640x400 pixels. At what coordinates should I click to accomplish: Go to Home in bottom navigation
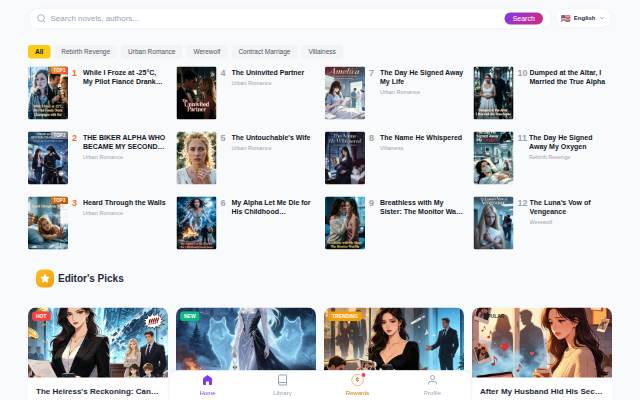point(207,385)
